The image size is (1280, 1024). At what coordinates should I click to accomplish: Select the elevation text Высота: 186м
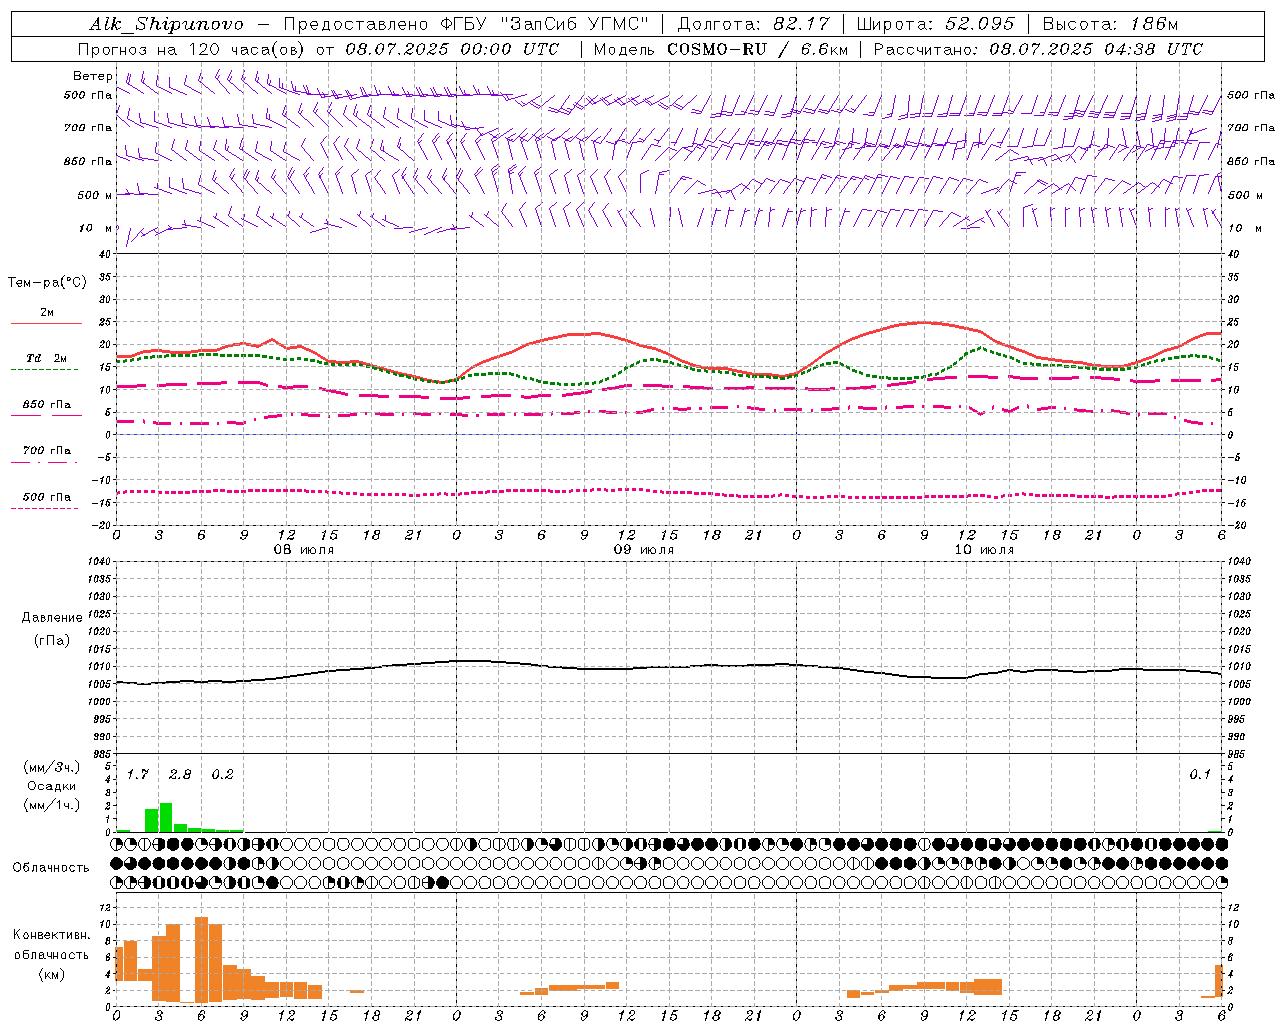click(1110, 24)
